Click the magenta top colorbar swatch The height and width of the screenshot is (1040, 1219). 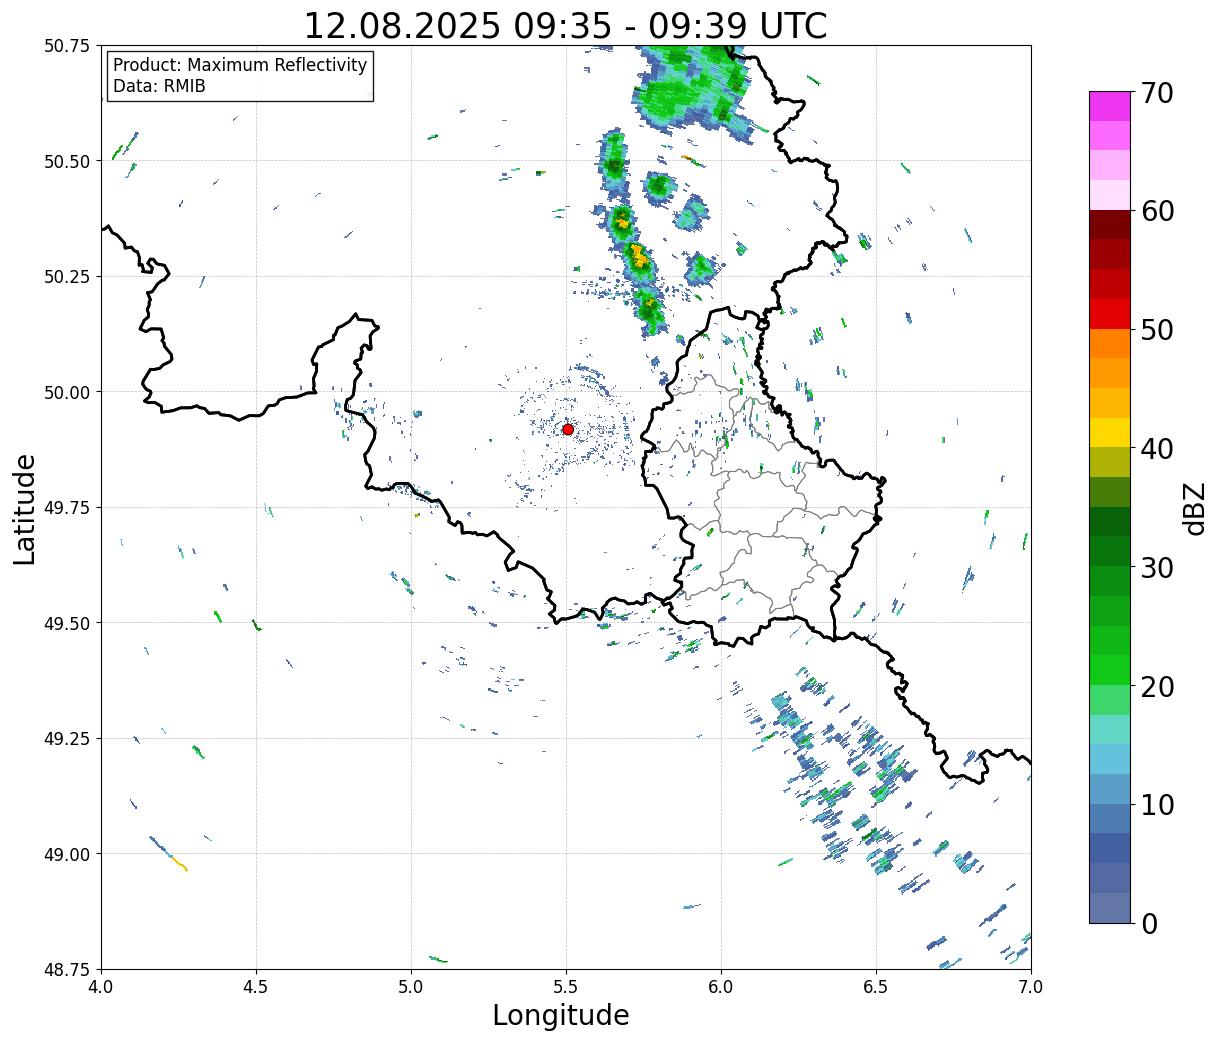coord(1110,106)
